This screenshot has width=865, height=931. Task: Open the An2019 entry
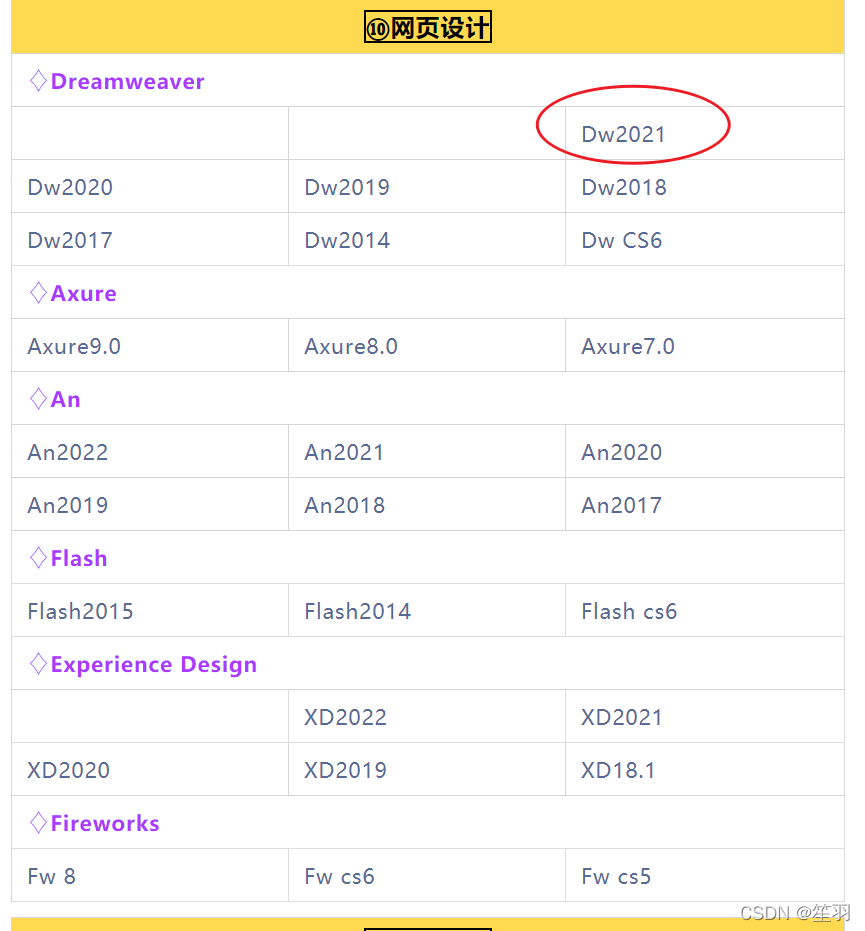tap(68, 505)
